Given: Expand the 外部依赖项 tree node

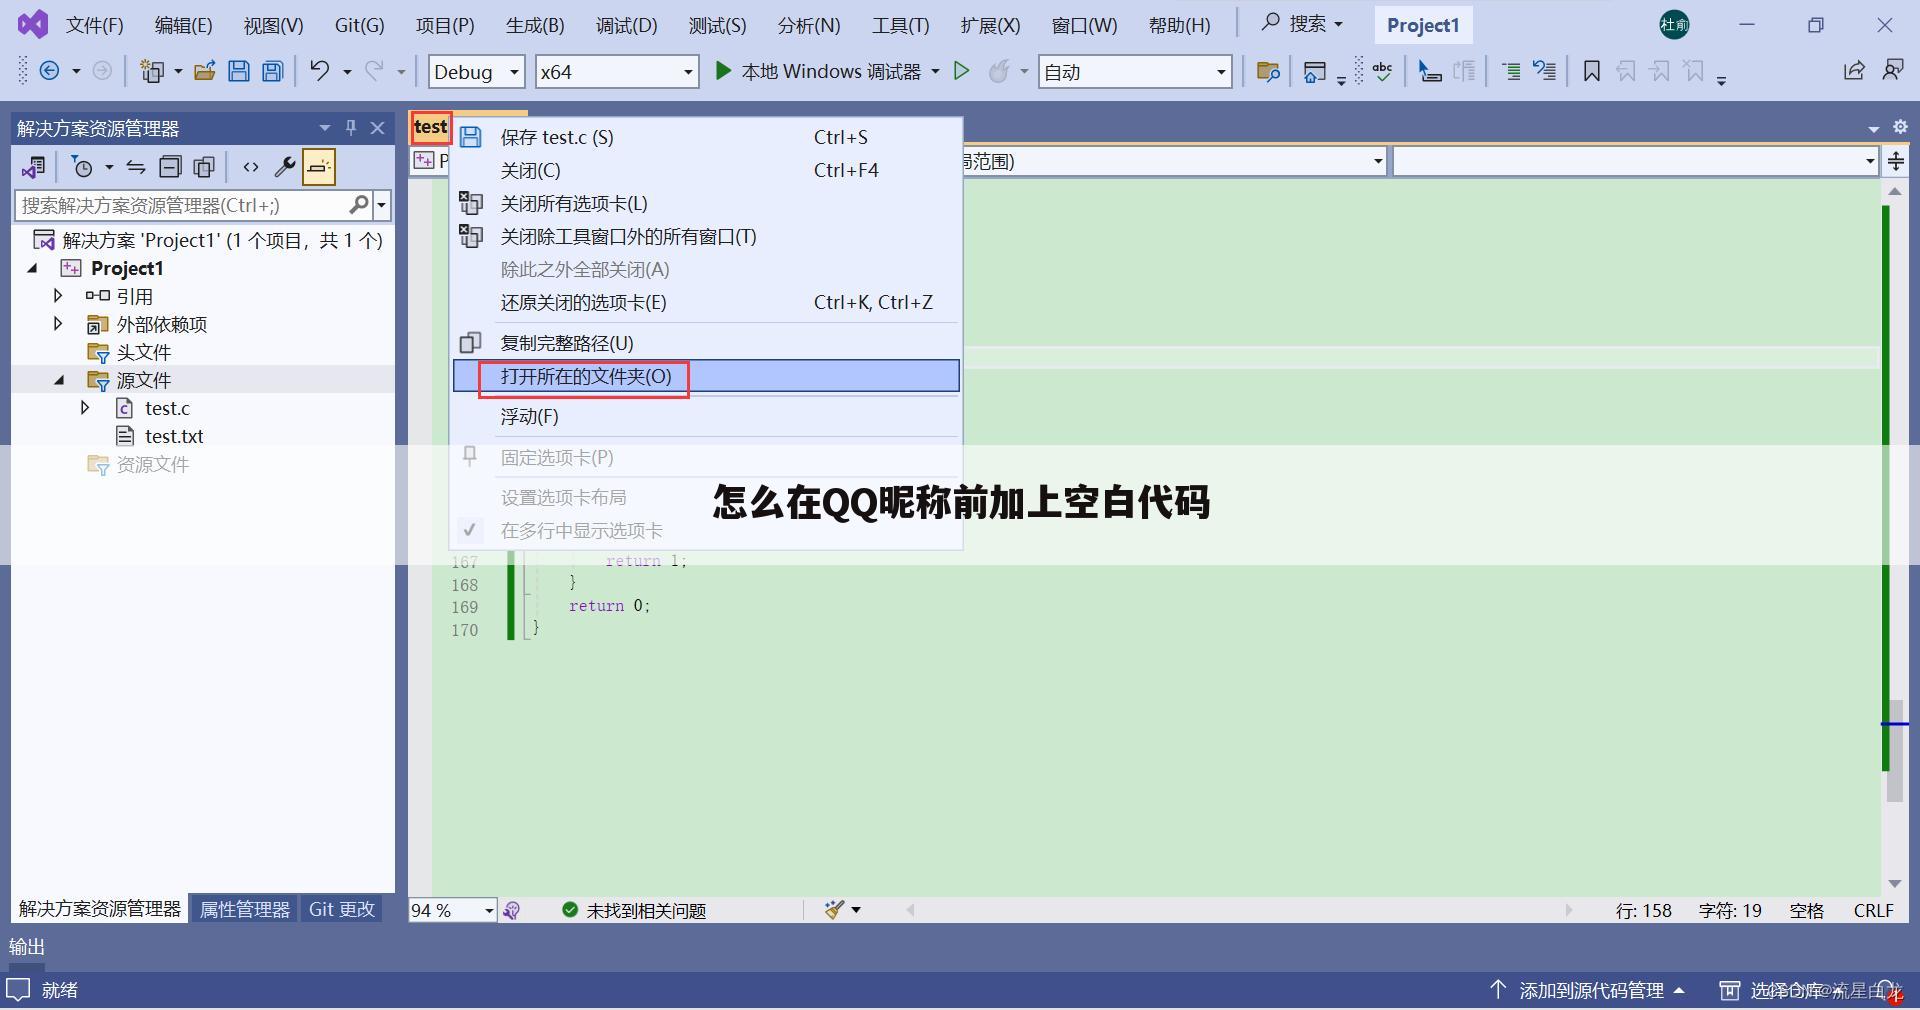Looking at the screenshot, I should click(x=58, y=324).
